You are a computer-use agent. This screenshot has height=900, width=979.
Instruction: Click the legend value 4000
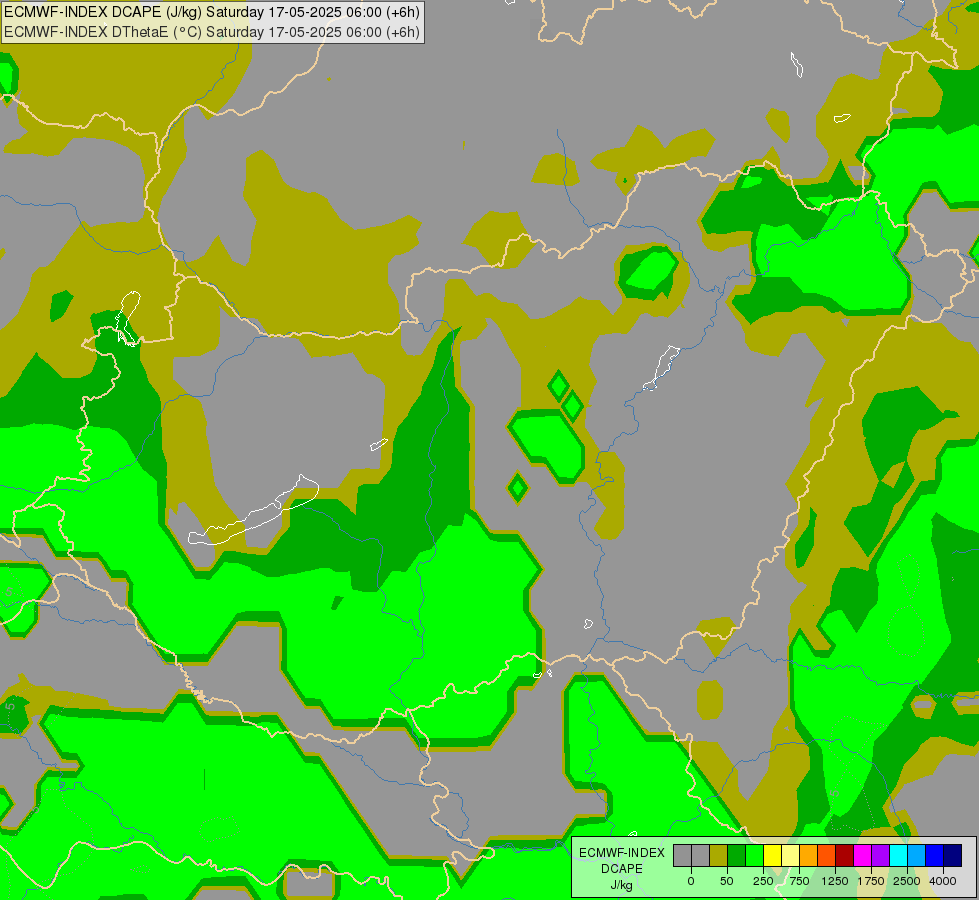coord(943,881)
